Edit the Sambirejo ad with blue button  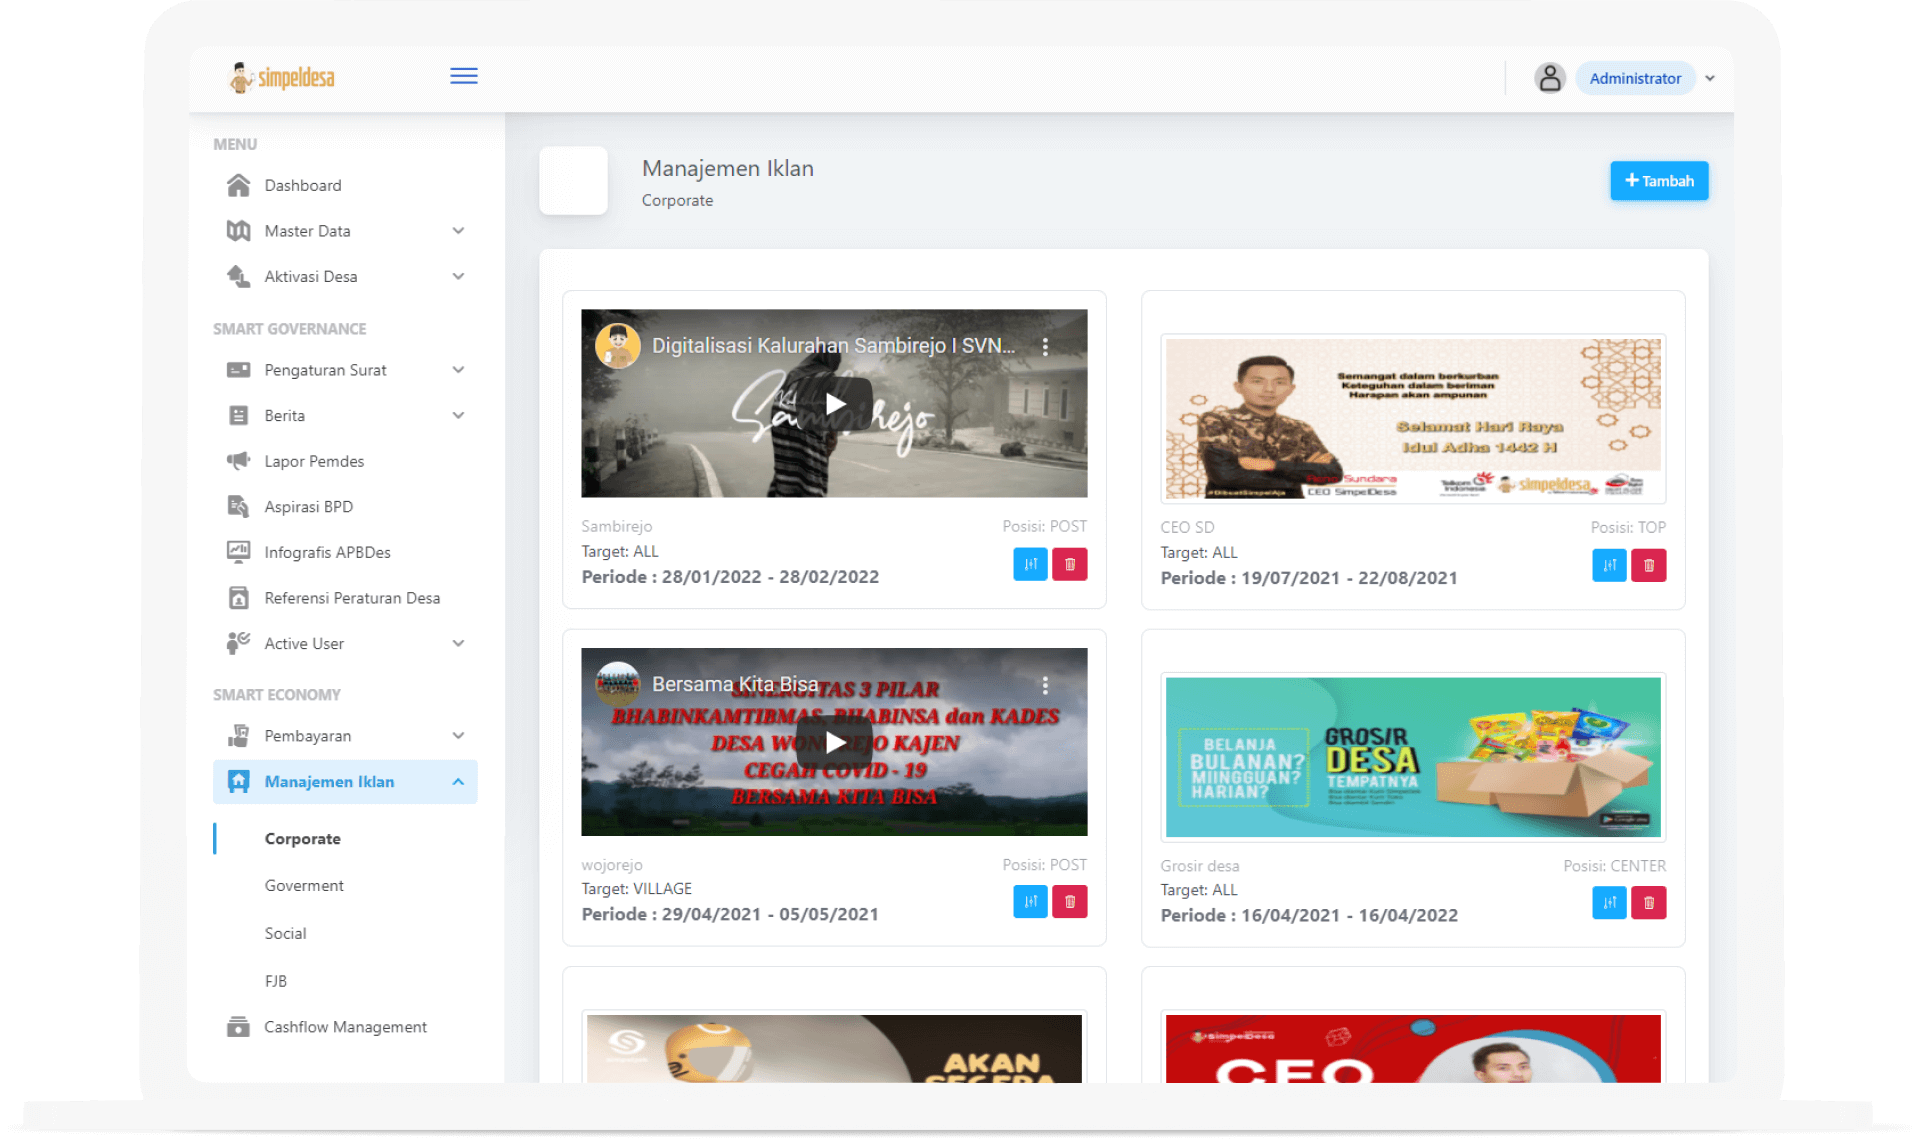[x=1030, y=564]
